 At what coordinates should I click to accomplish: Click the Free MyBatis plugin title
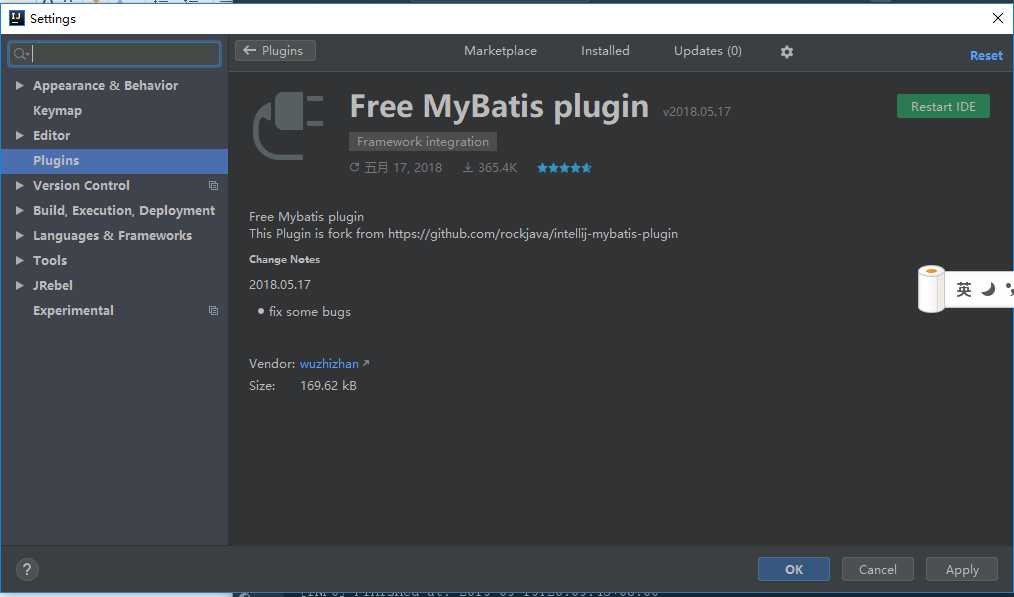(x=499, y=106)
